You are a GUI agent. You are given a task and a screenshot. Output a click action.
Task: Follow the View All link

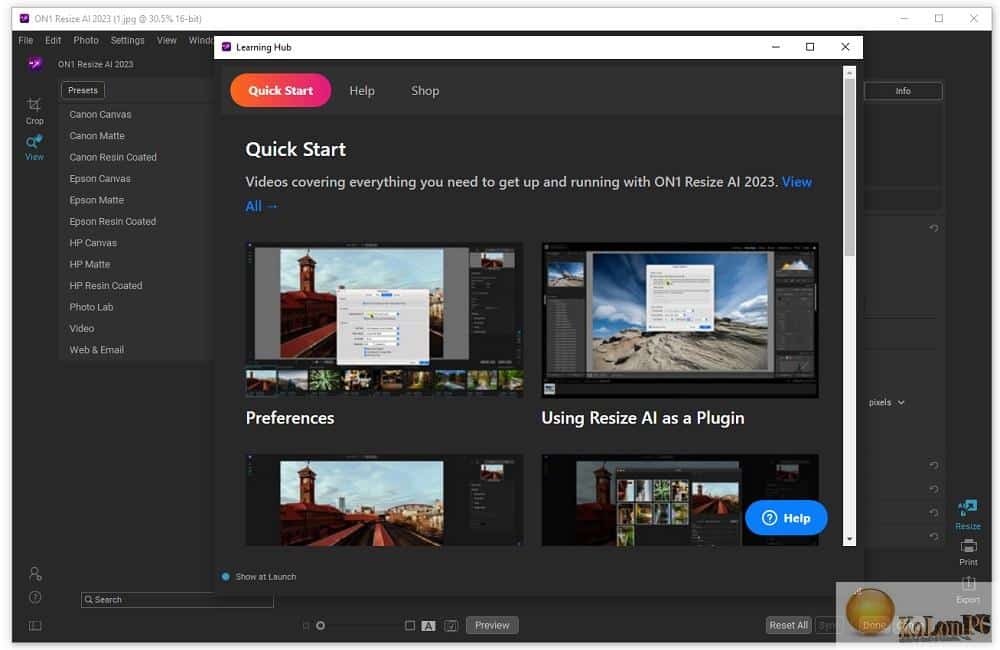click(797, 182)
